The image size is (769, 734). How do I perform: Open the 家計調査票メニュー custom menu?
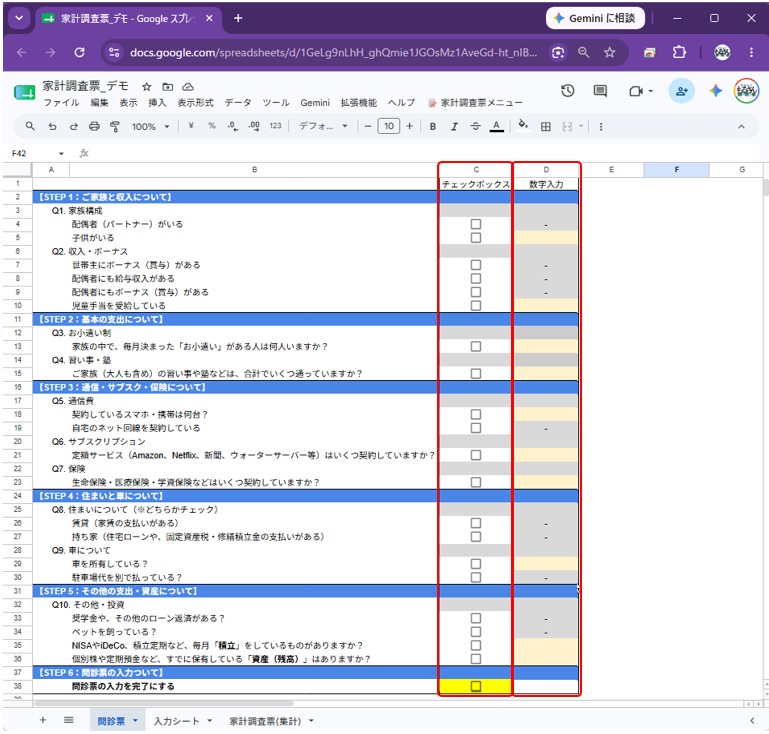coord(475,102)
